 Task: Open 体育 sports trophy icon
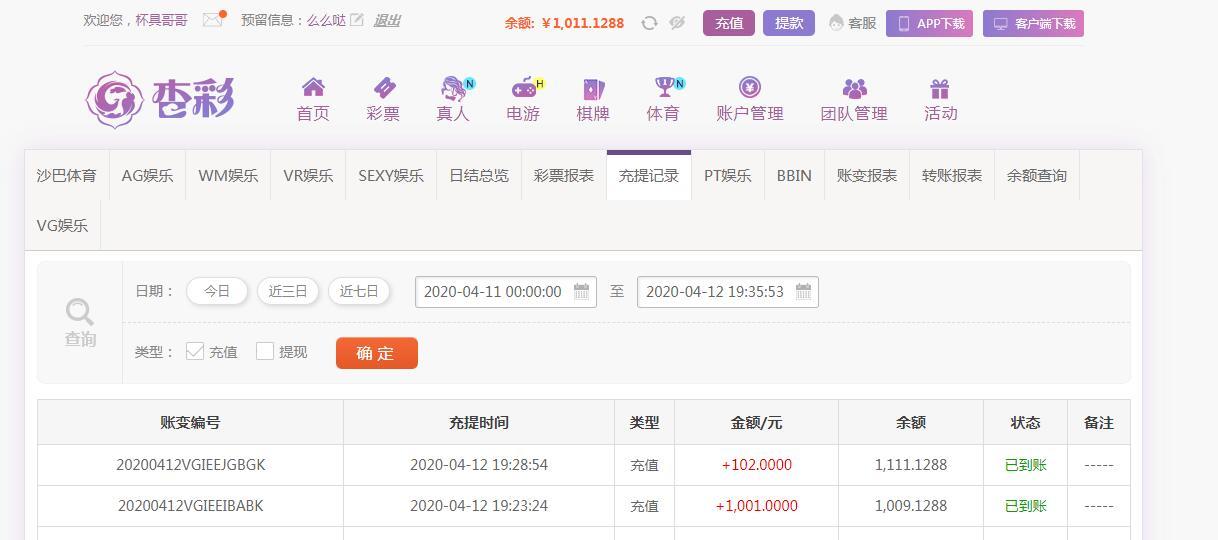click(x=664, y=88)
